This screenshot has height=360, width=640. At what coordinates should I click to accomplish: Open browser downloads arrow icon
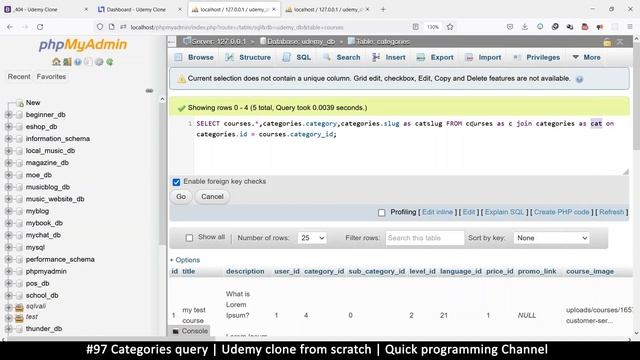click(525, 27)
